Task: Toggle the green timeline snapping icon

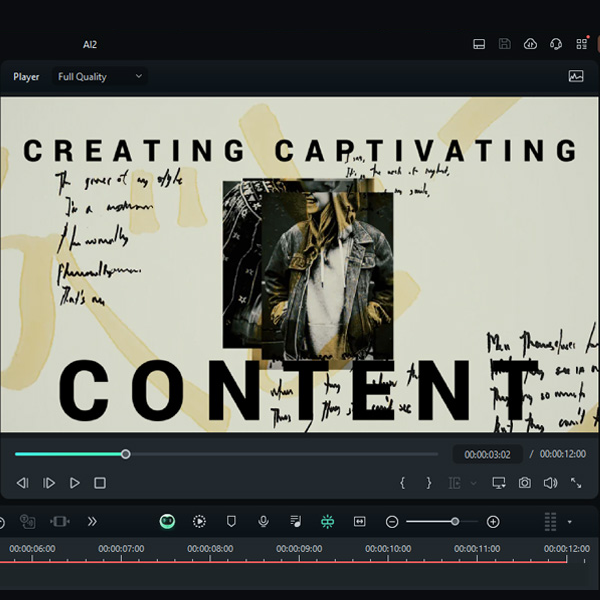Action: (327, 521)
